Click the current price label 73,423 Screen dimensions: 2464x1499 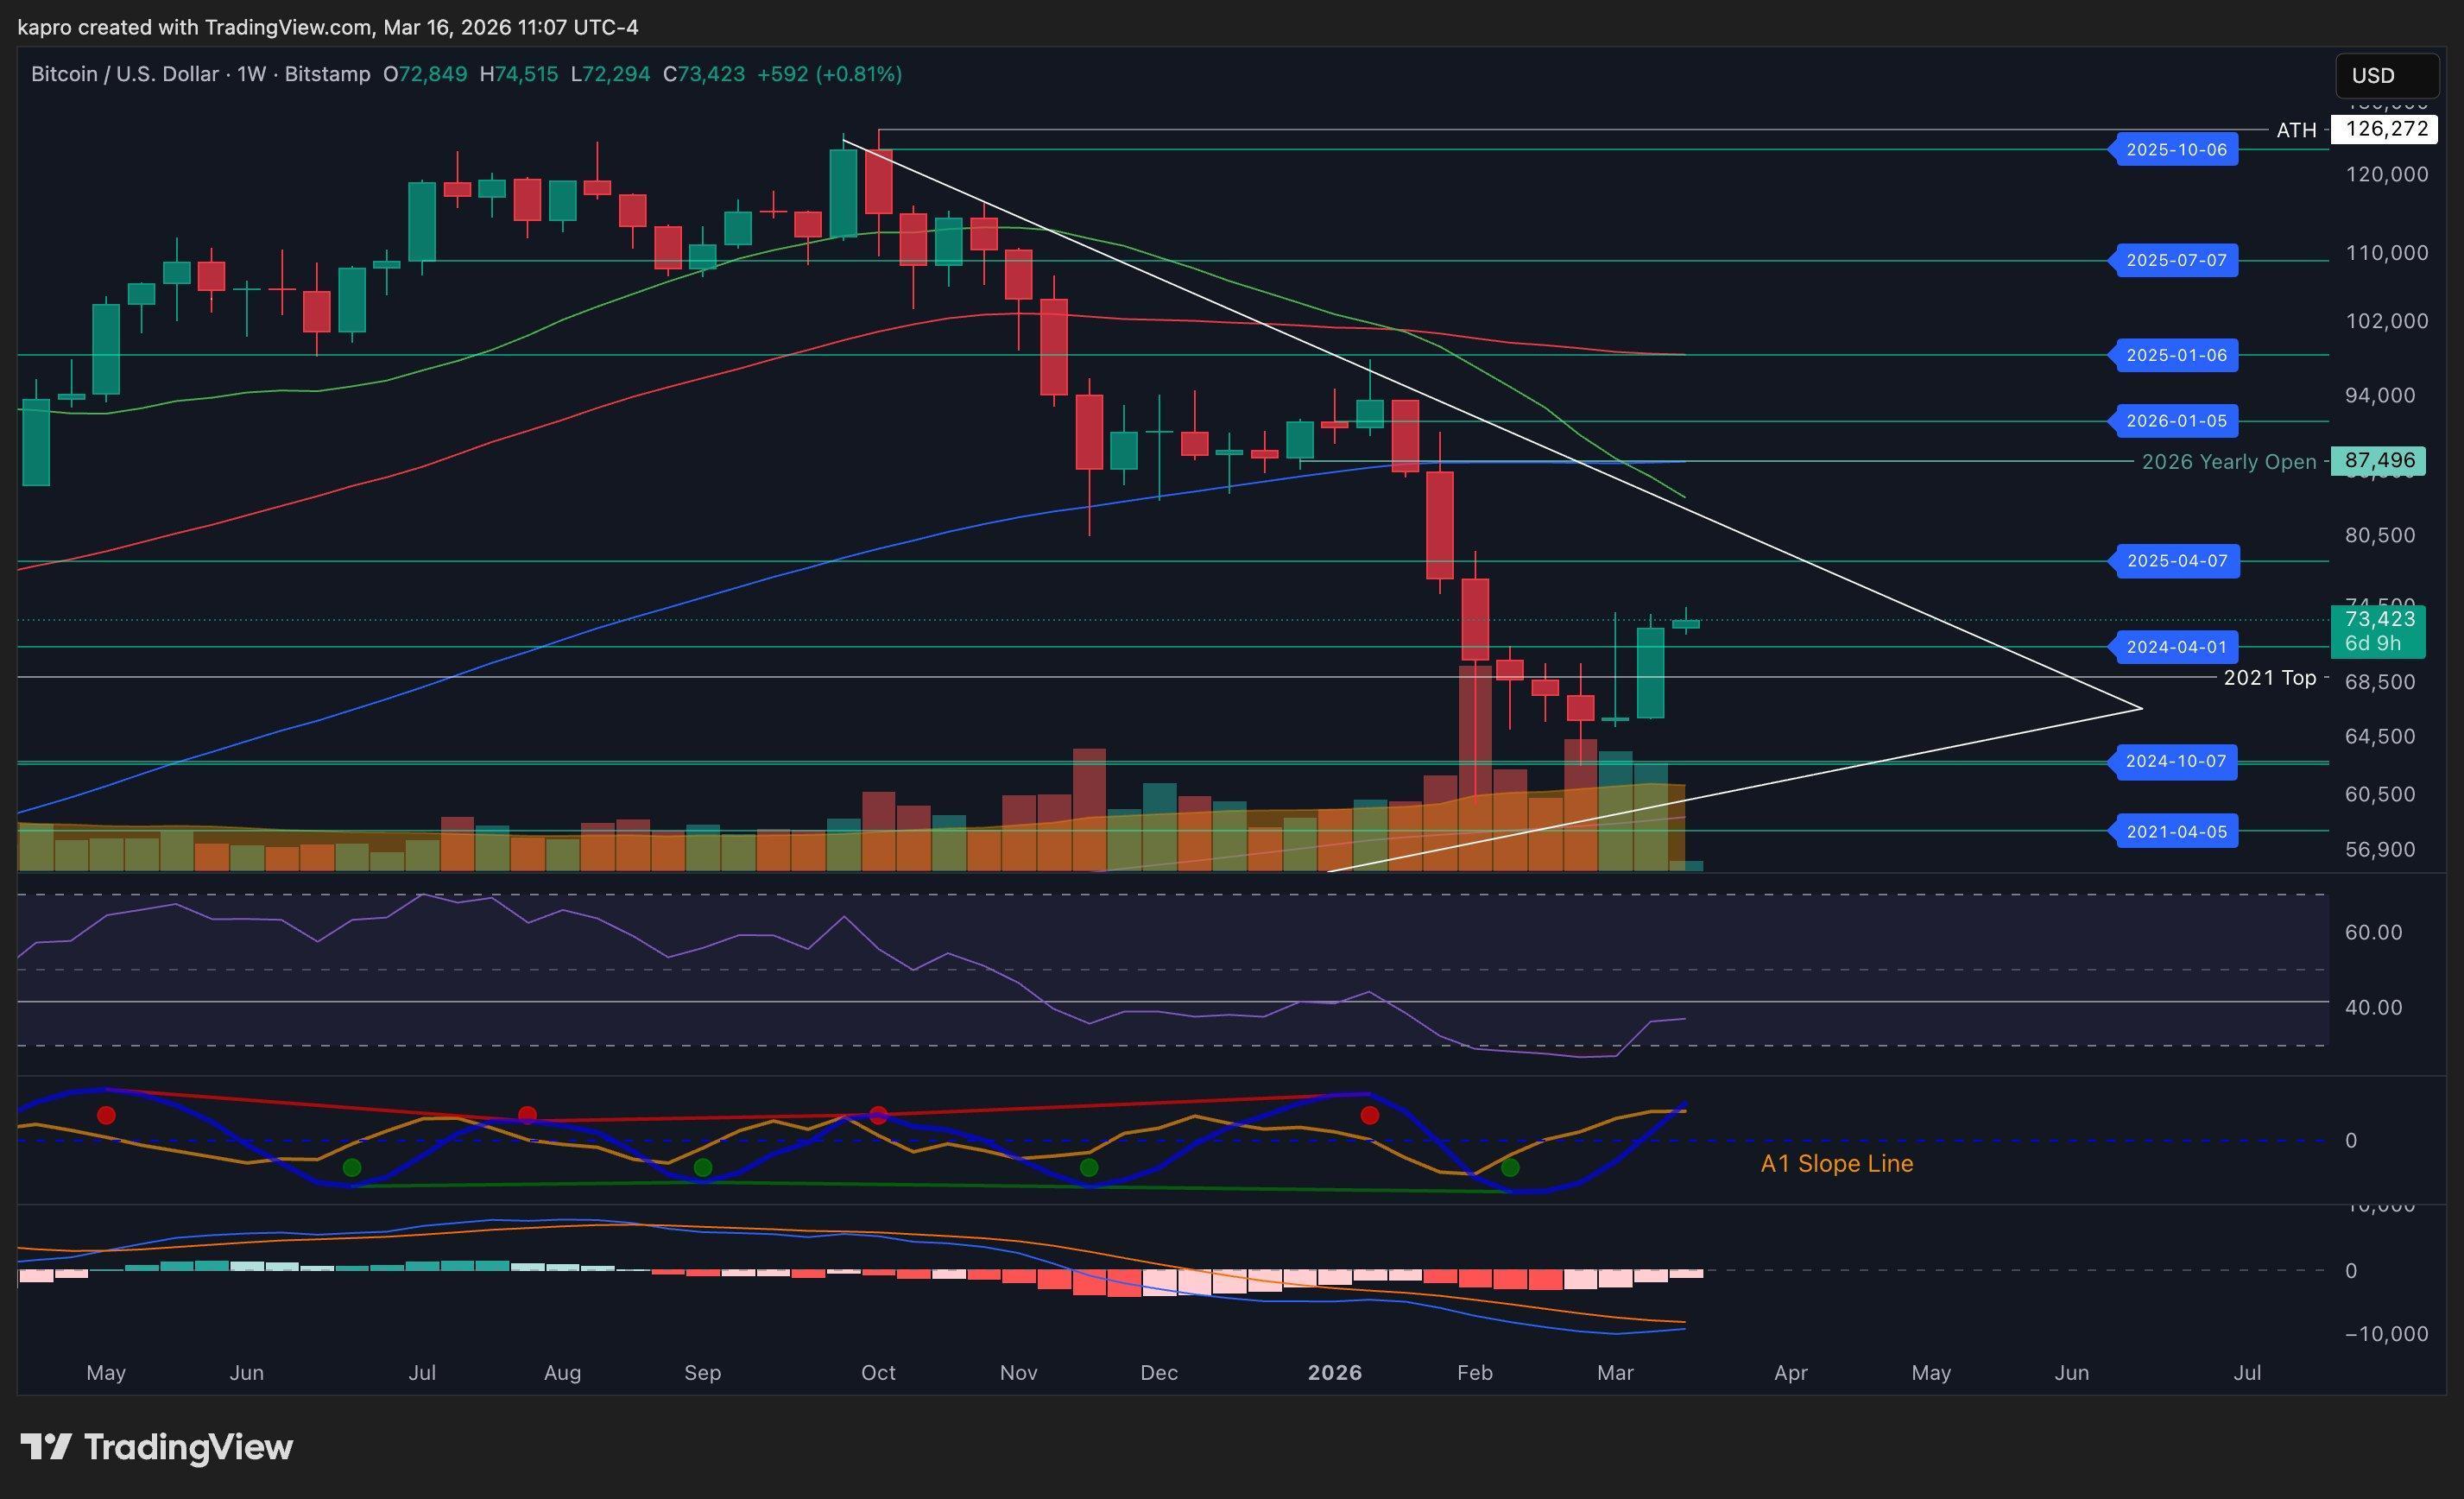coord(2381,619)
